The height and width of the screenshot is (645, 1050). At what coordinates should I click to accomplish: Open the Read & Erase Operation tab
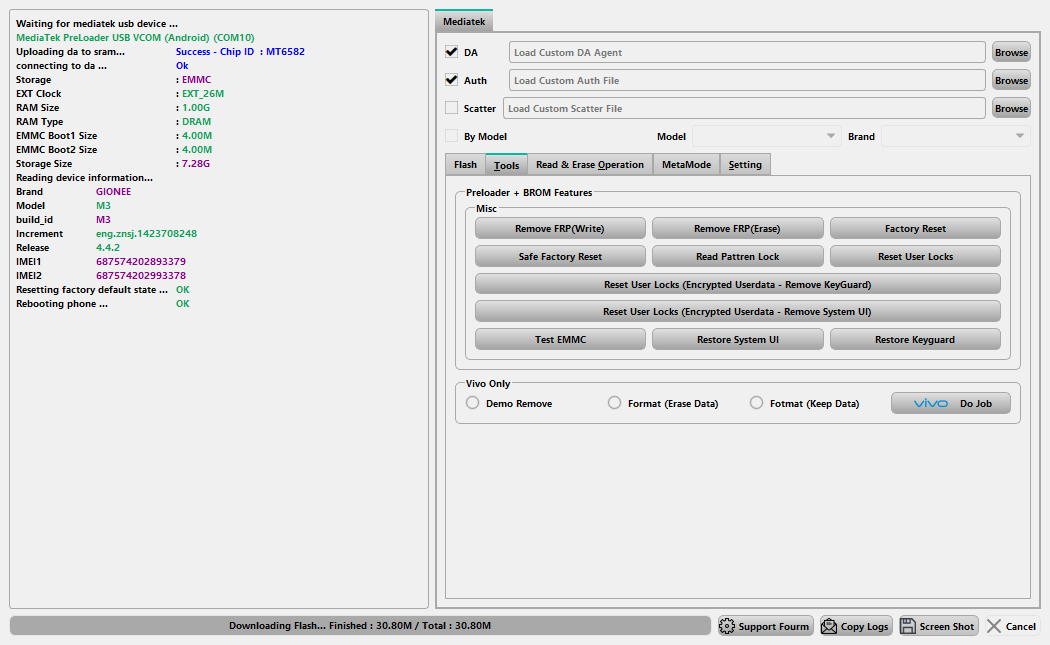[590, 165]
